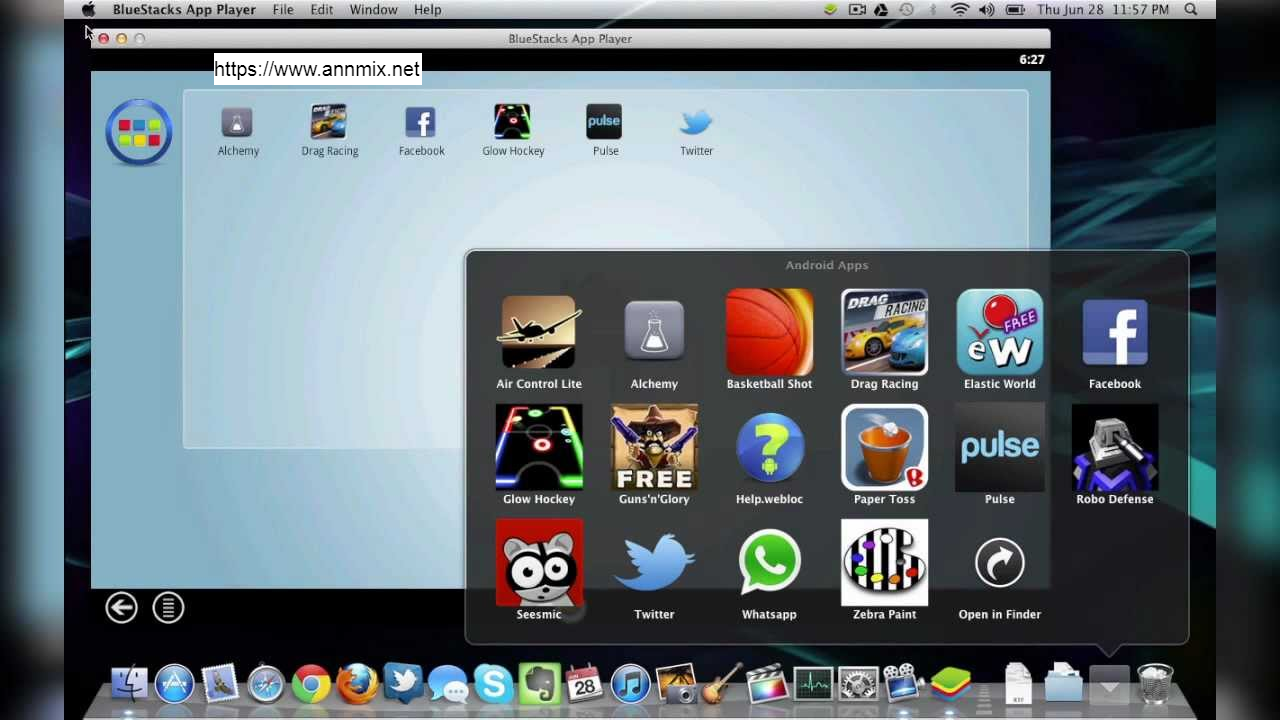Open Pulse on the BlueStacks home screen

604,122
